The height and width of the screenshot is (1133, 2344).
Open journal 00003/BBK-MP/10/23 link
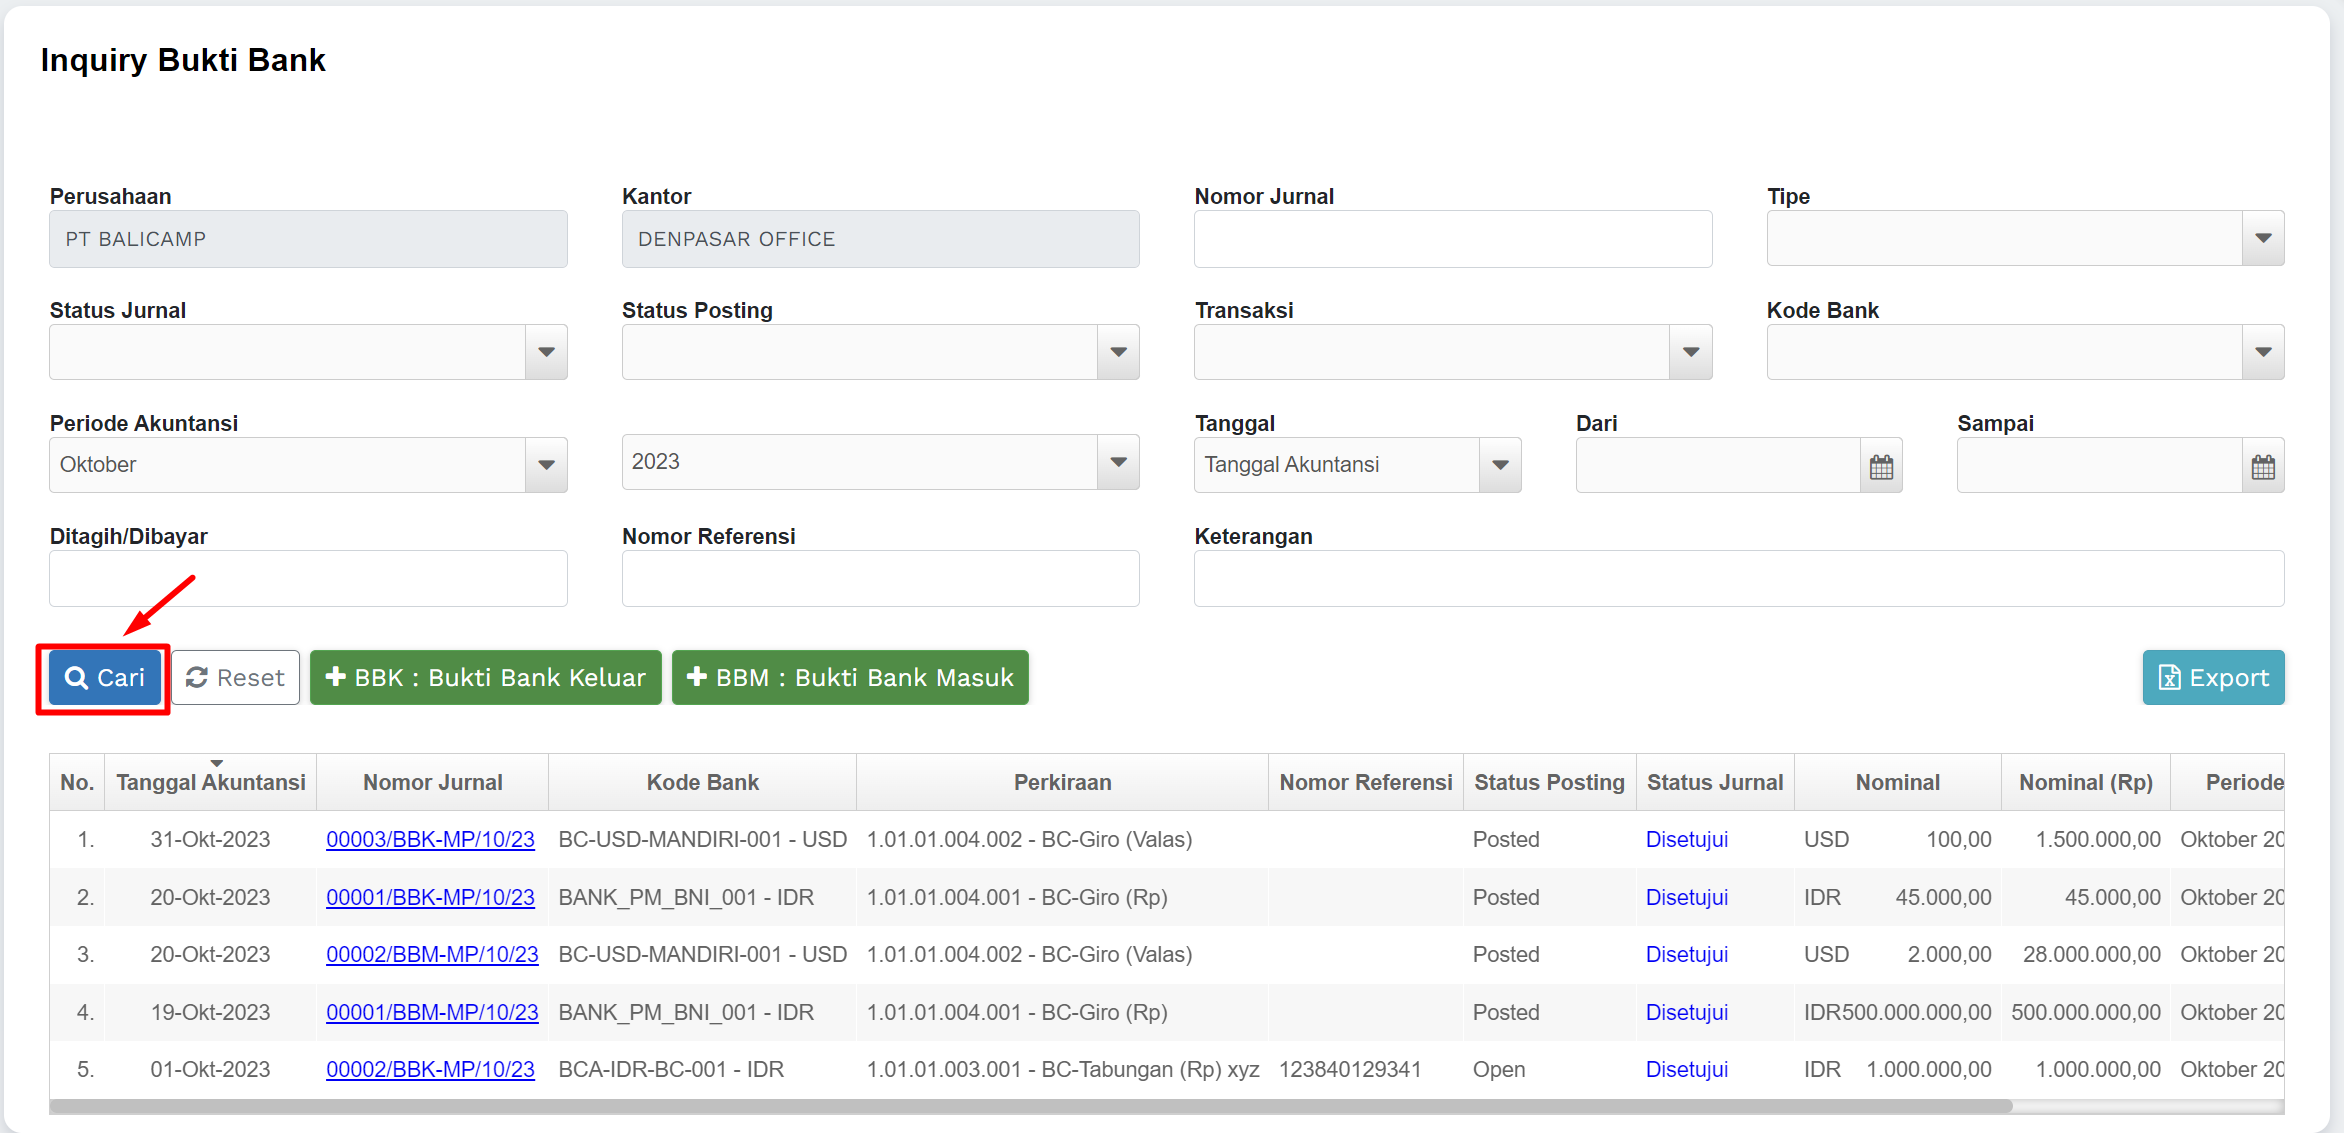[x=430, y=840]
